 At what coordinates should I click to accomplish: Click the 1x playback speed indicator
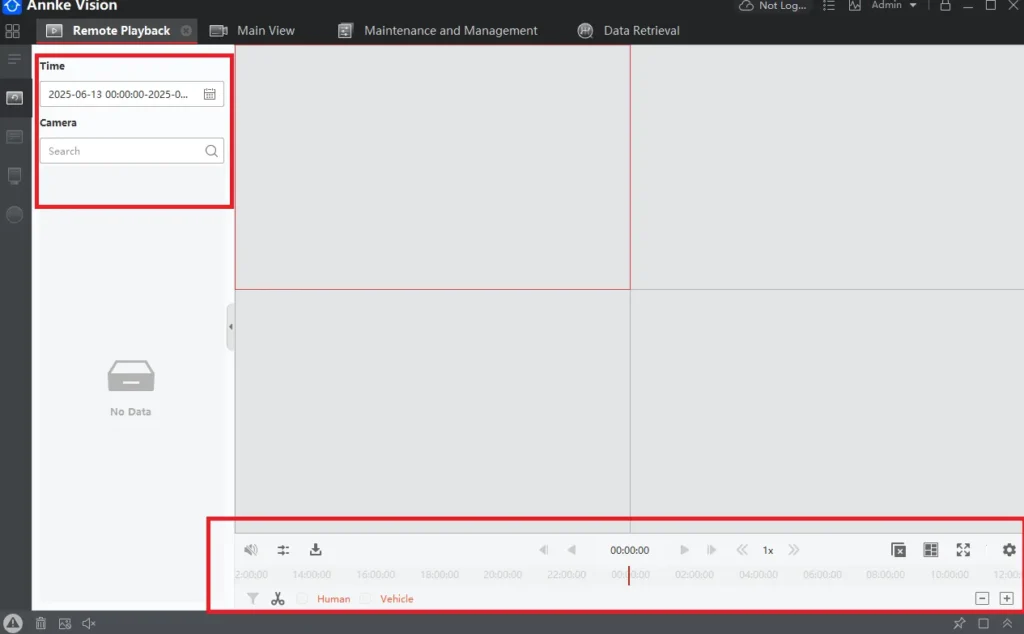click(x=768, y=550)
